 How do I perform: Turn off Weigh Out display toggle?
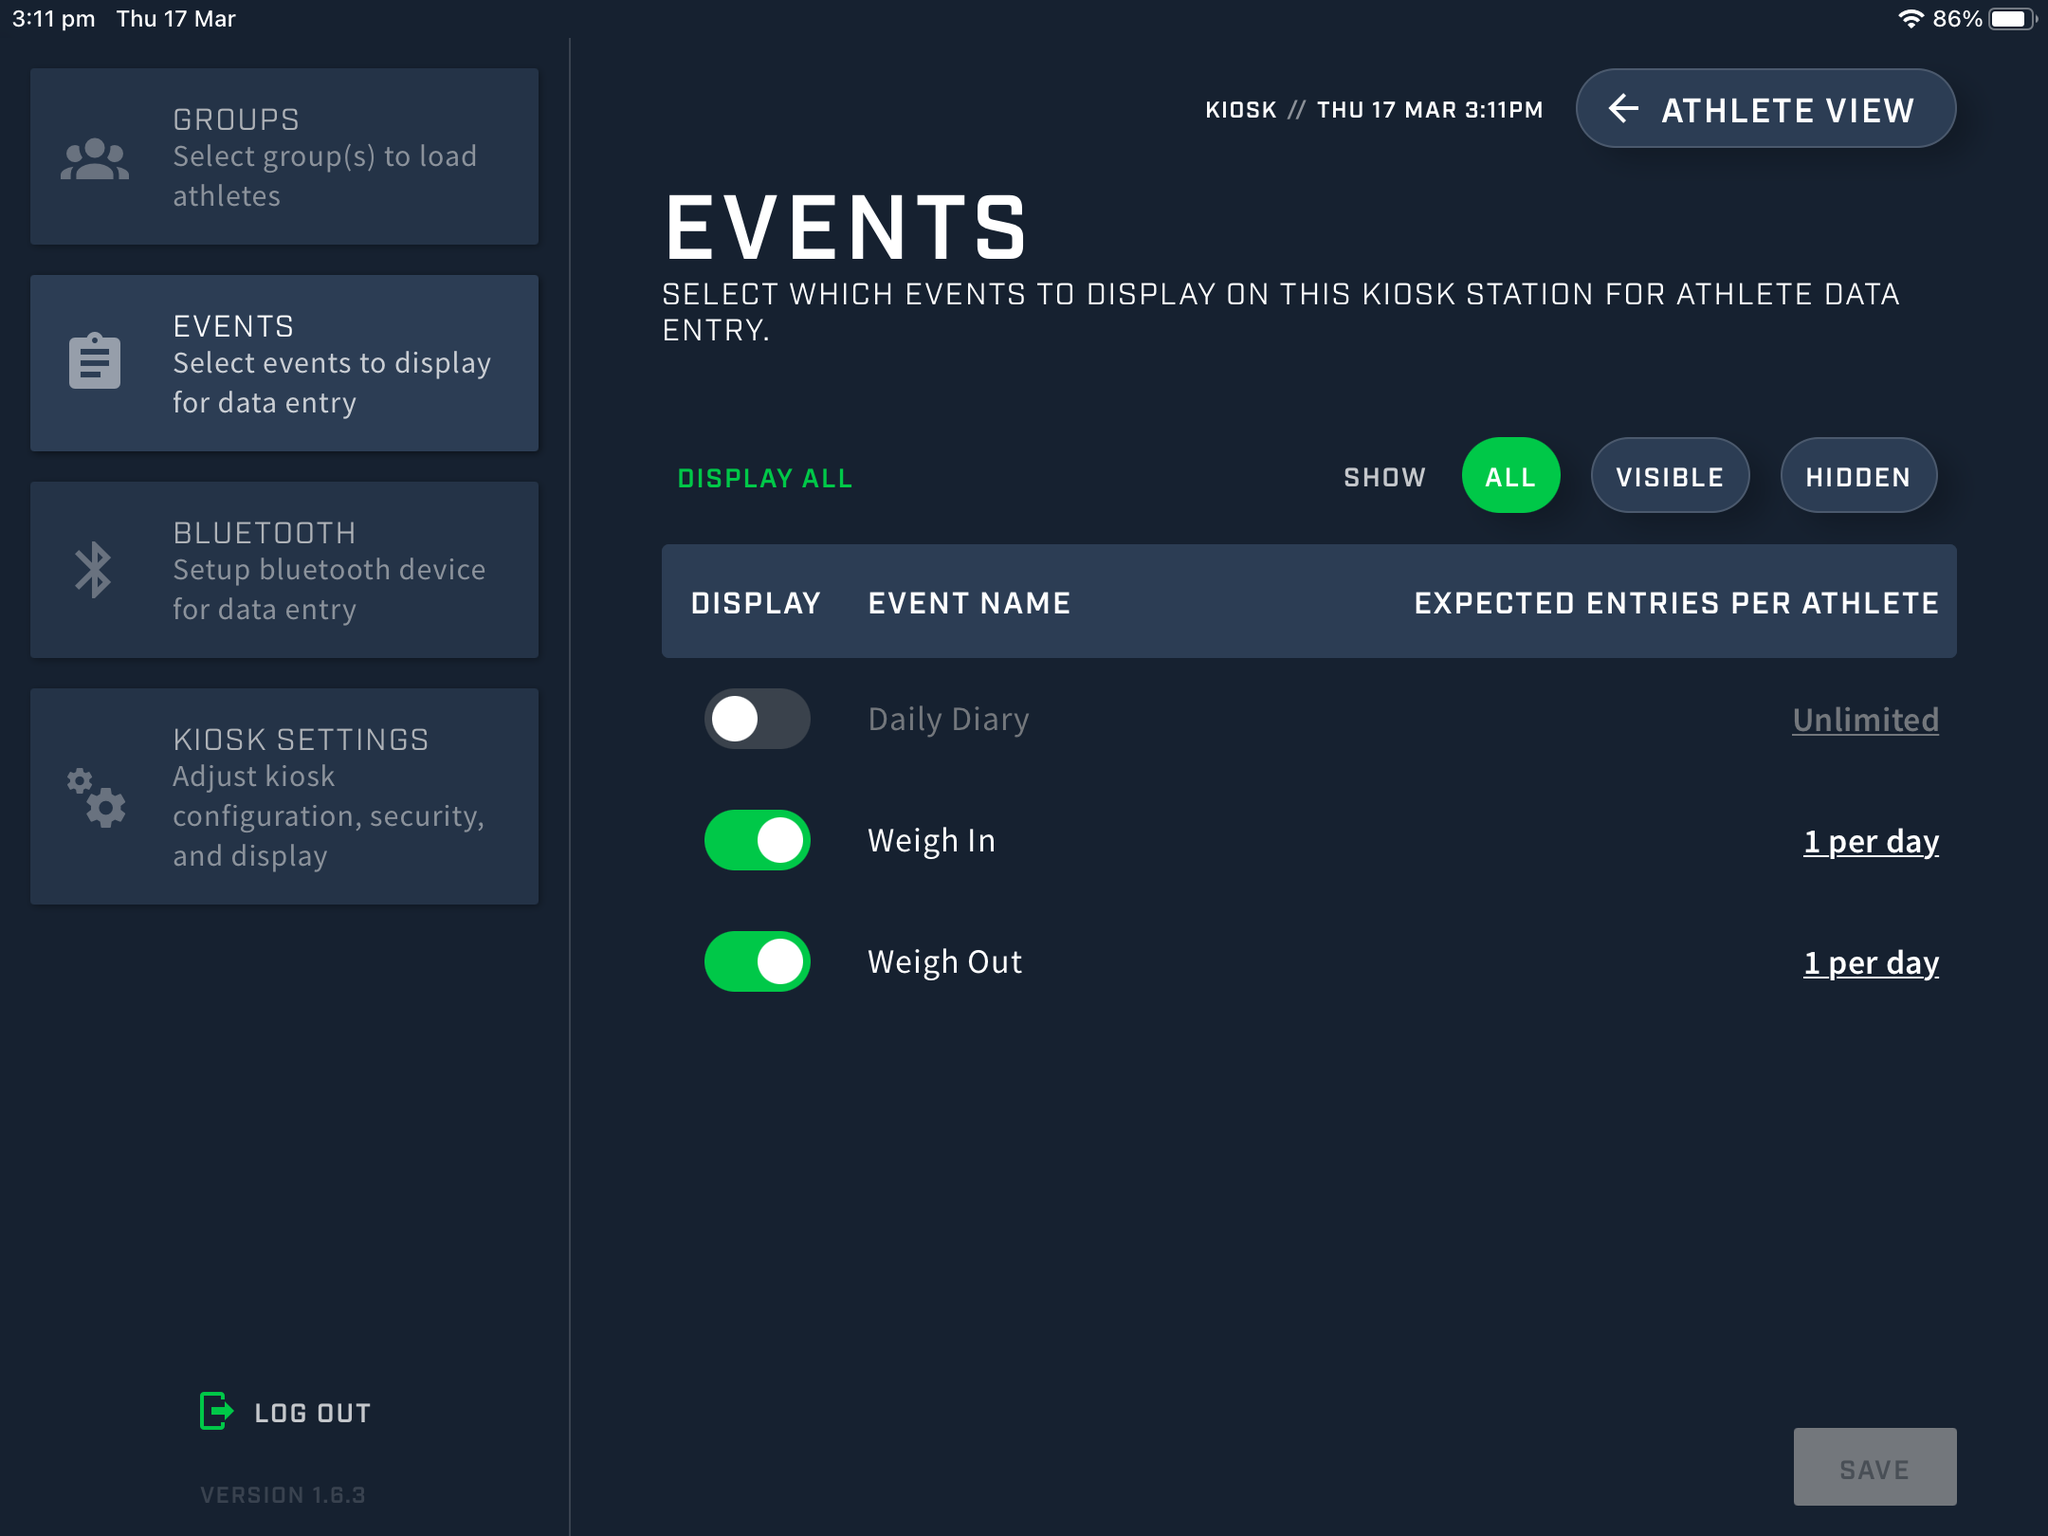[x=757, y=961]
